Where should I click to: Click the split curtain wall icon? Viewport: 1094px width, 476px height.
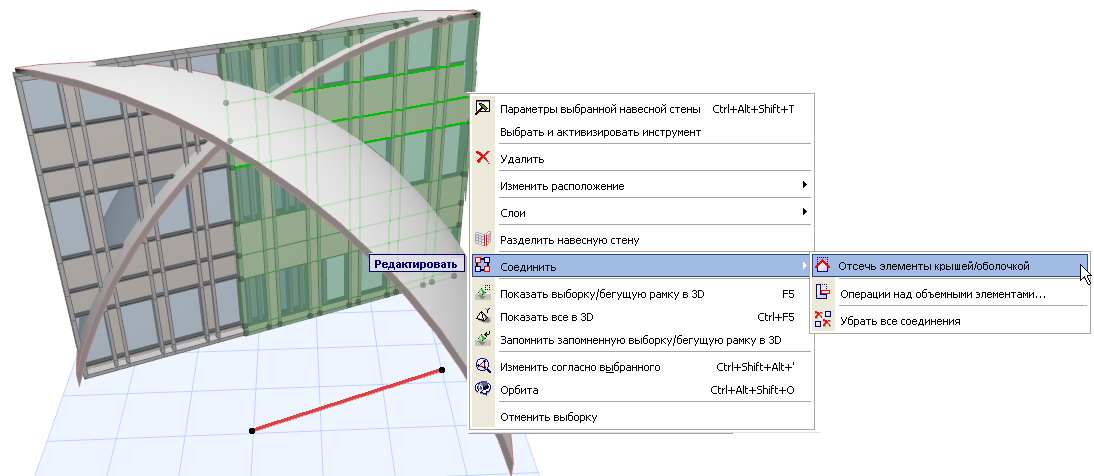coord(482,239)
